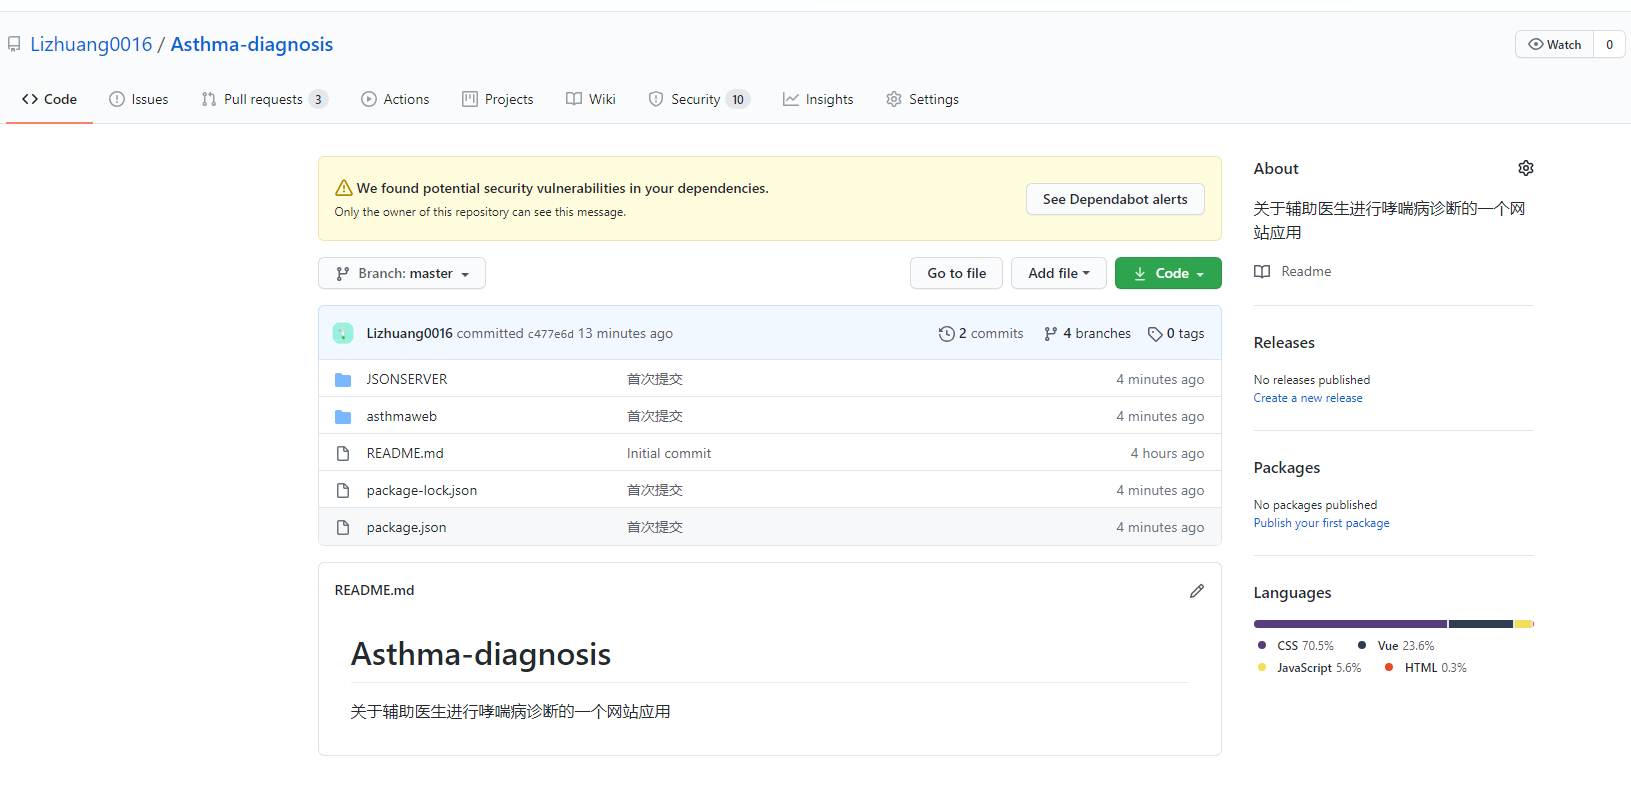
Task: Click the Pull requests icon
Action: 209,99
